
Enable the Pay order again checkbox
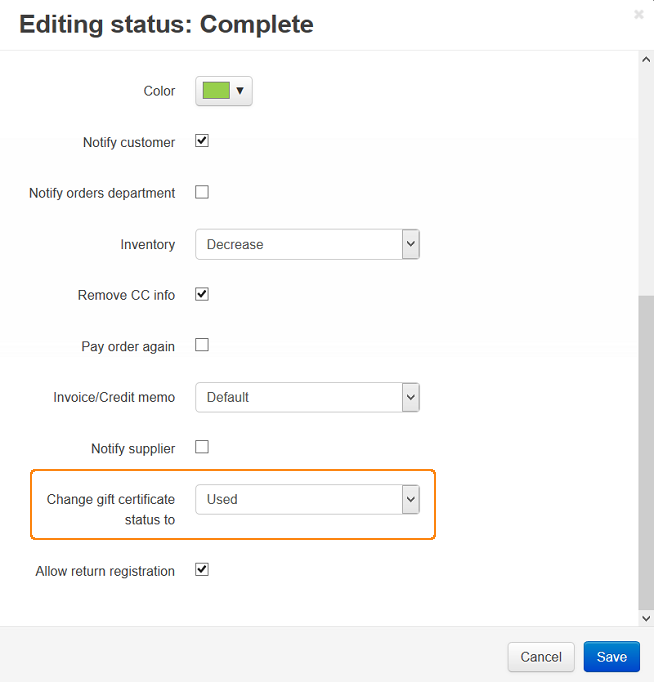tap(202, 345)
